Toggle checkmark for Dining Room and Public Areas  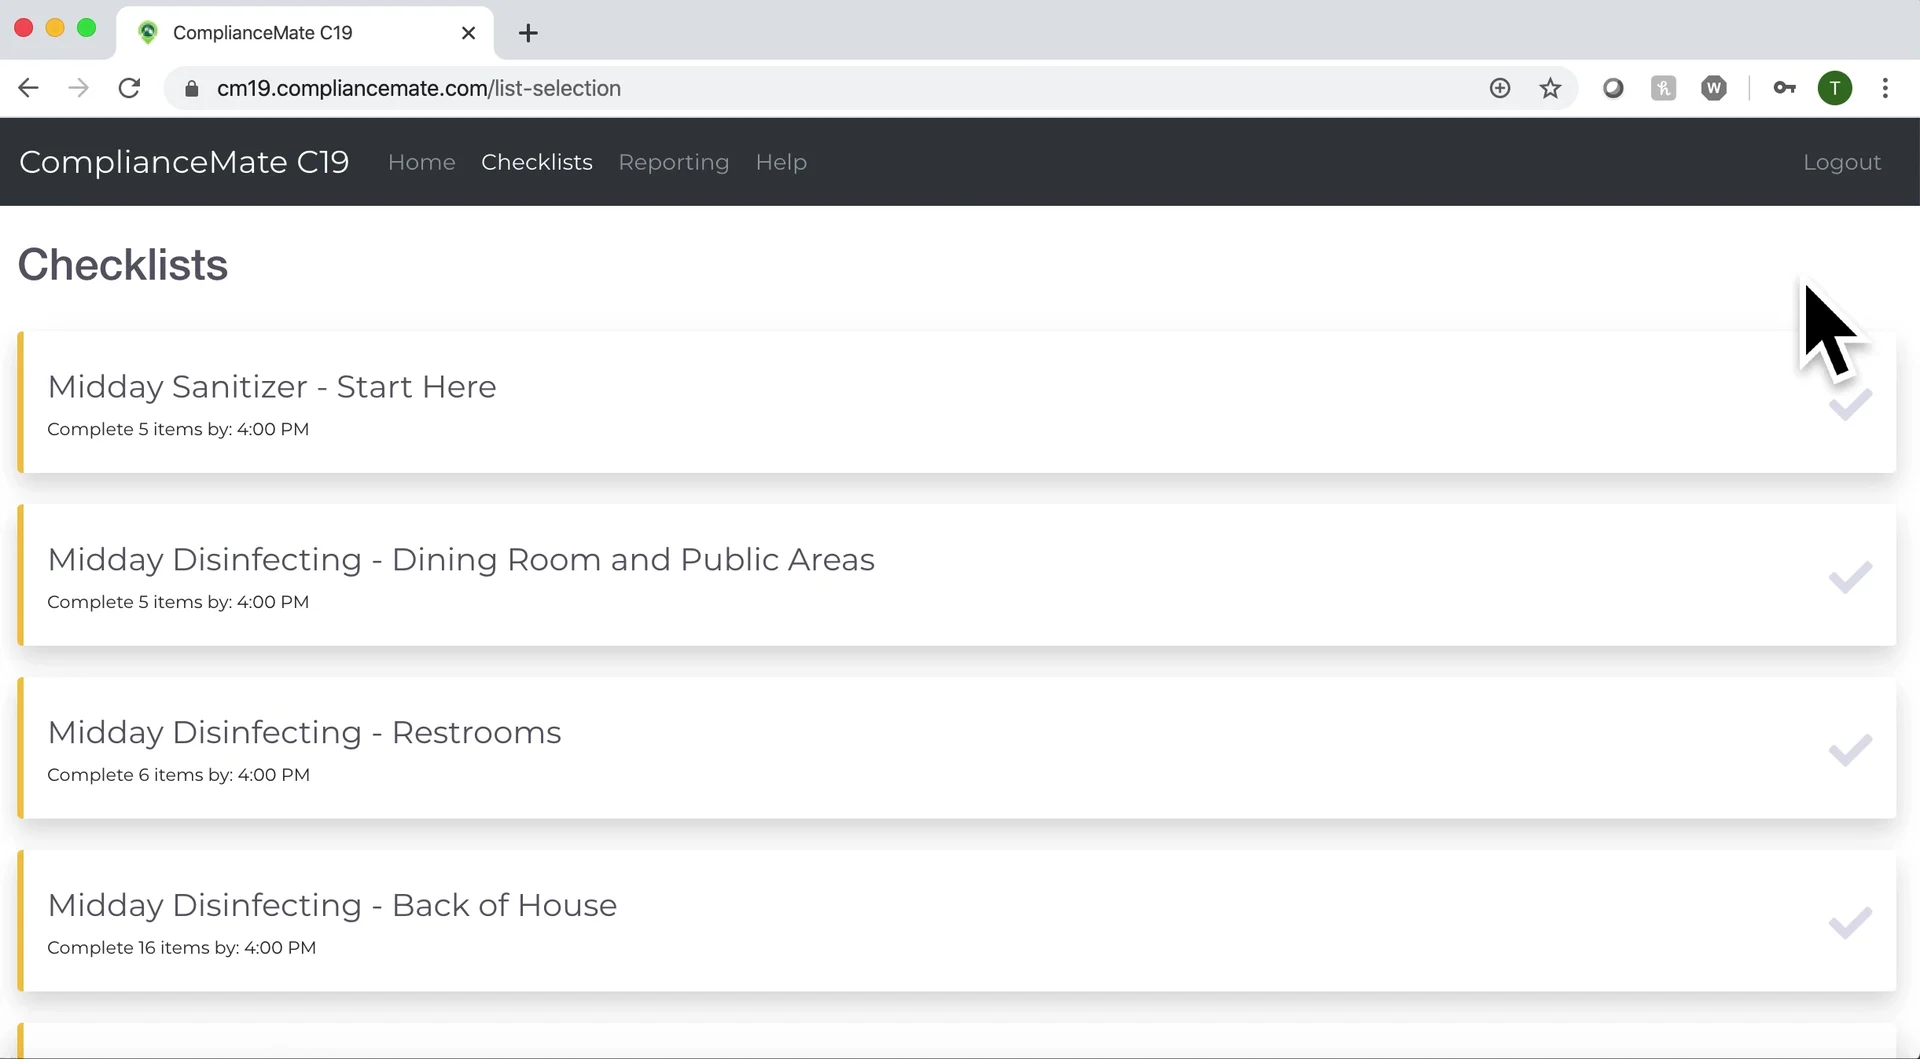pyautogui.click(x=1850, y=577)
